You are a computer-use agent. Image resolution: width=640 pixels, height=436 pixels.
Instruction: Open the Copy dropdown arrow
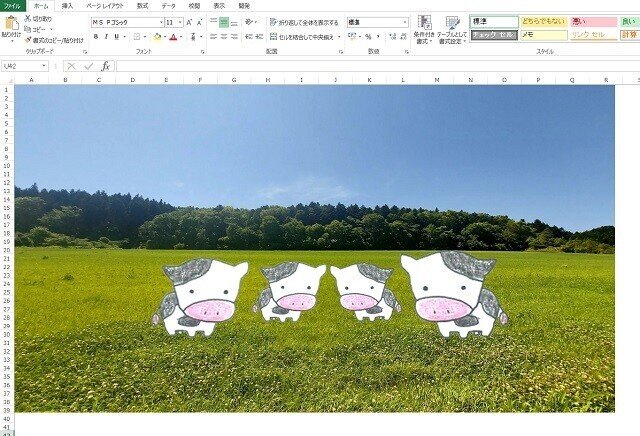point(51,29)
